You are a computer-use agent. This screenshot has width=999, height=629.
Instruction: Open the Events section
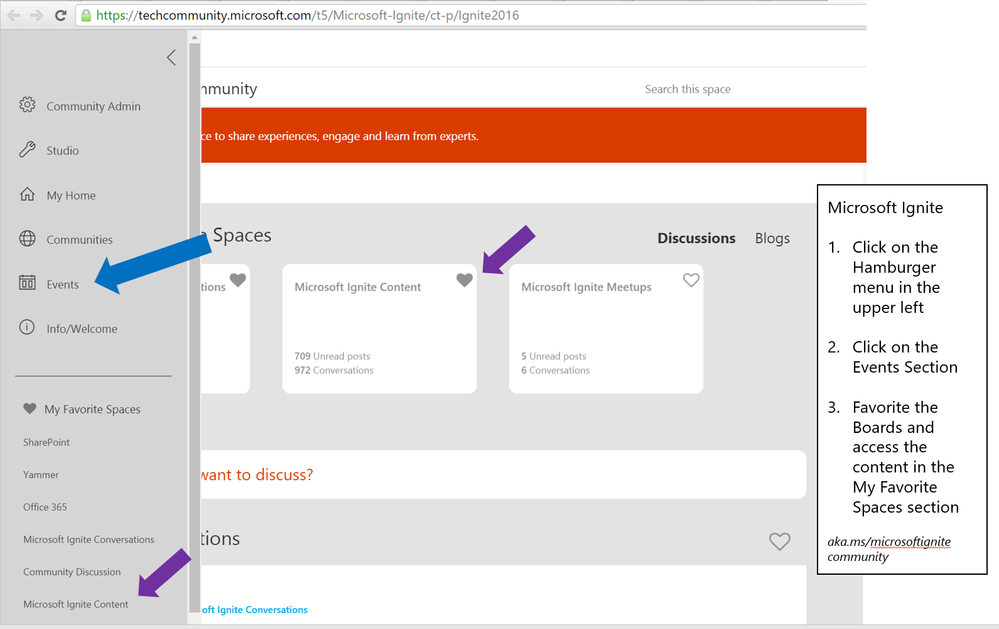pos(62,284)
